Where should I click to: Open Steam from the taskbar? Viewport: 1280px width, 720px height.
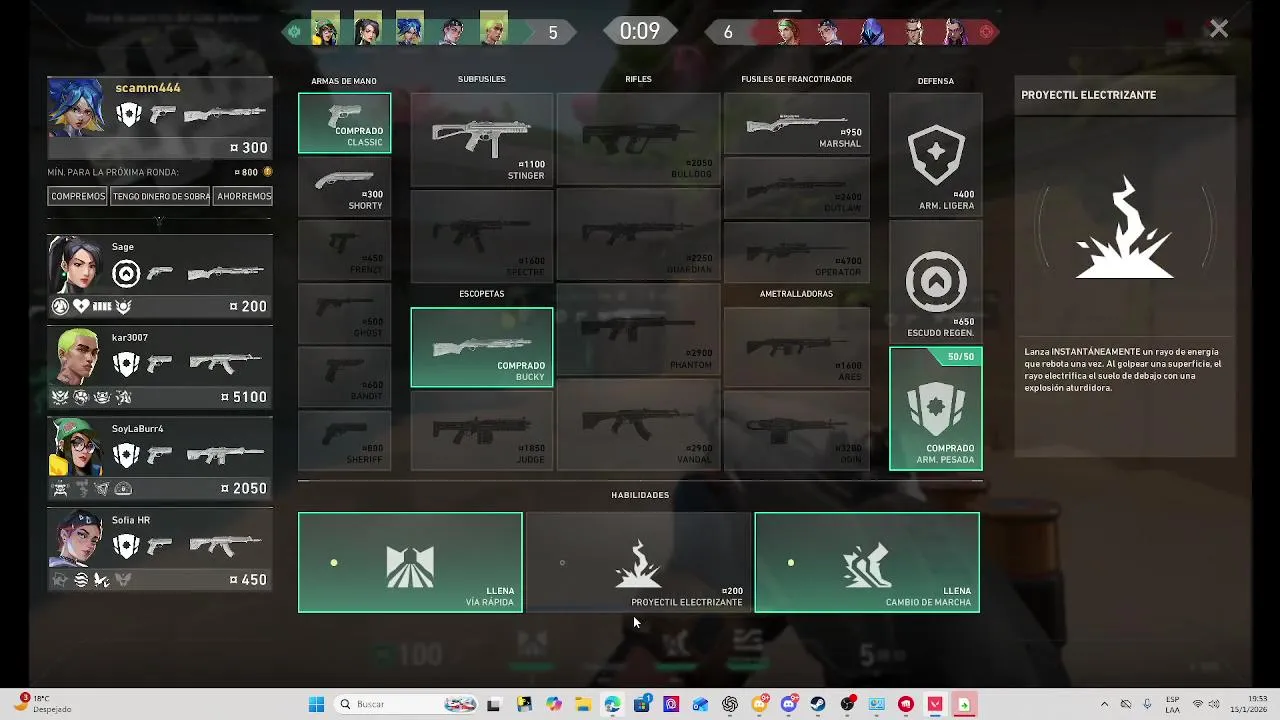pos(818,704)
